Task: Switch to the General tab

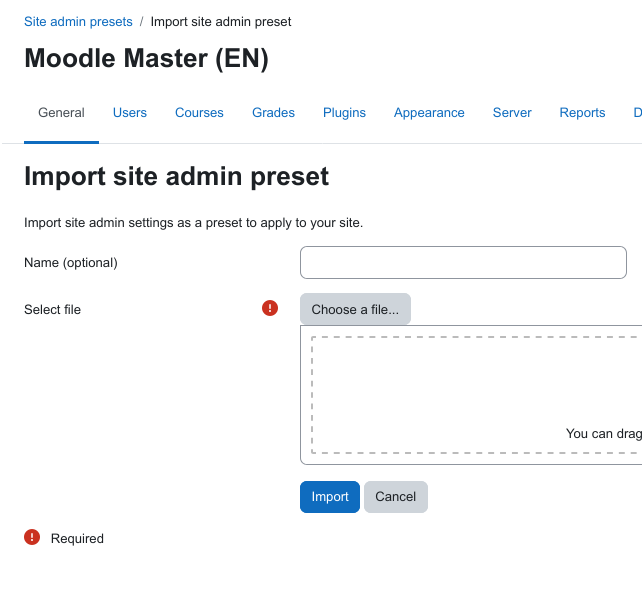Action: (x=61, y=113)
